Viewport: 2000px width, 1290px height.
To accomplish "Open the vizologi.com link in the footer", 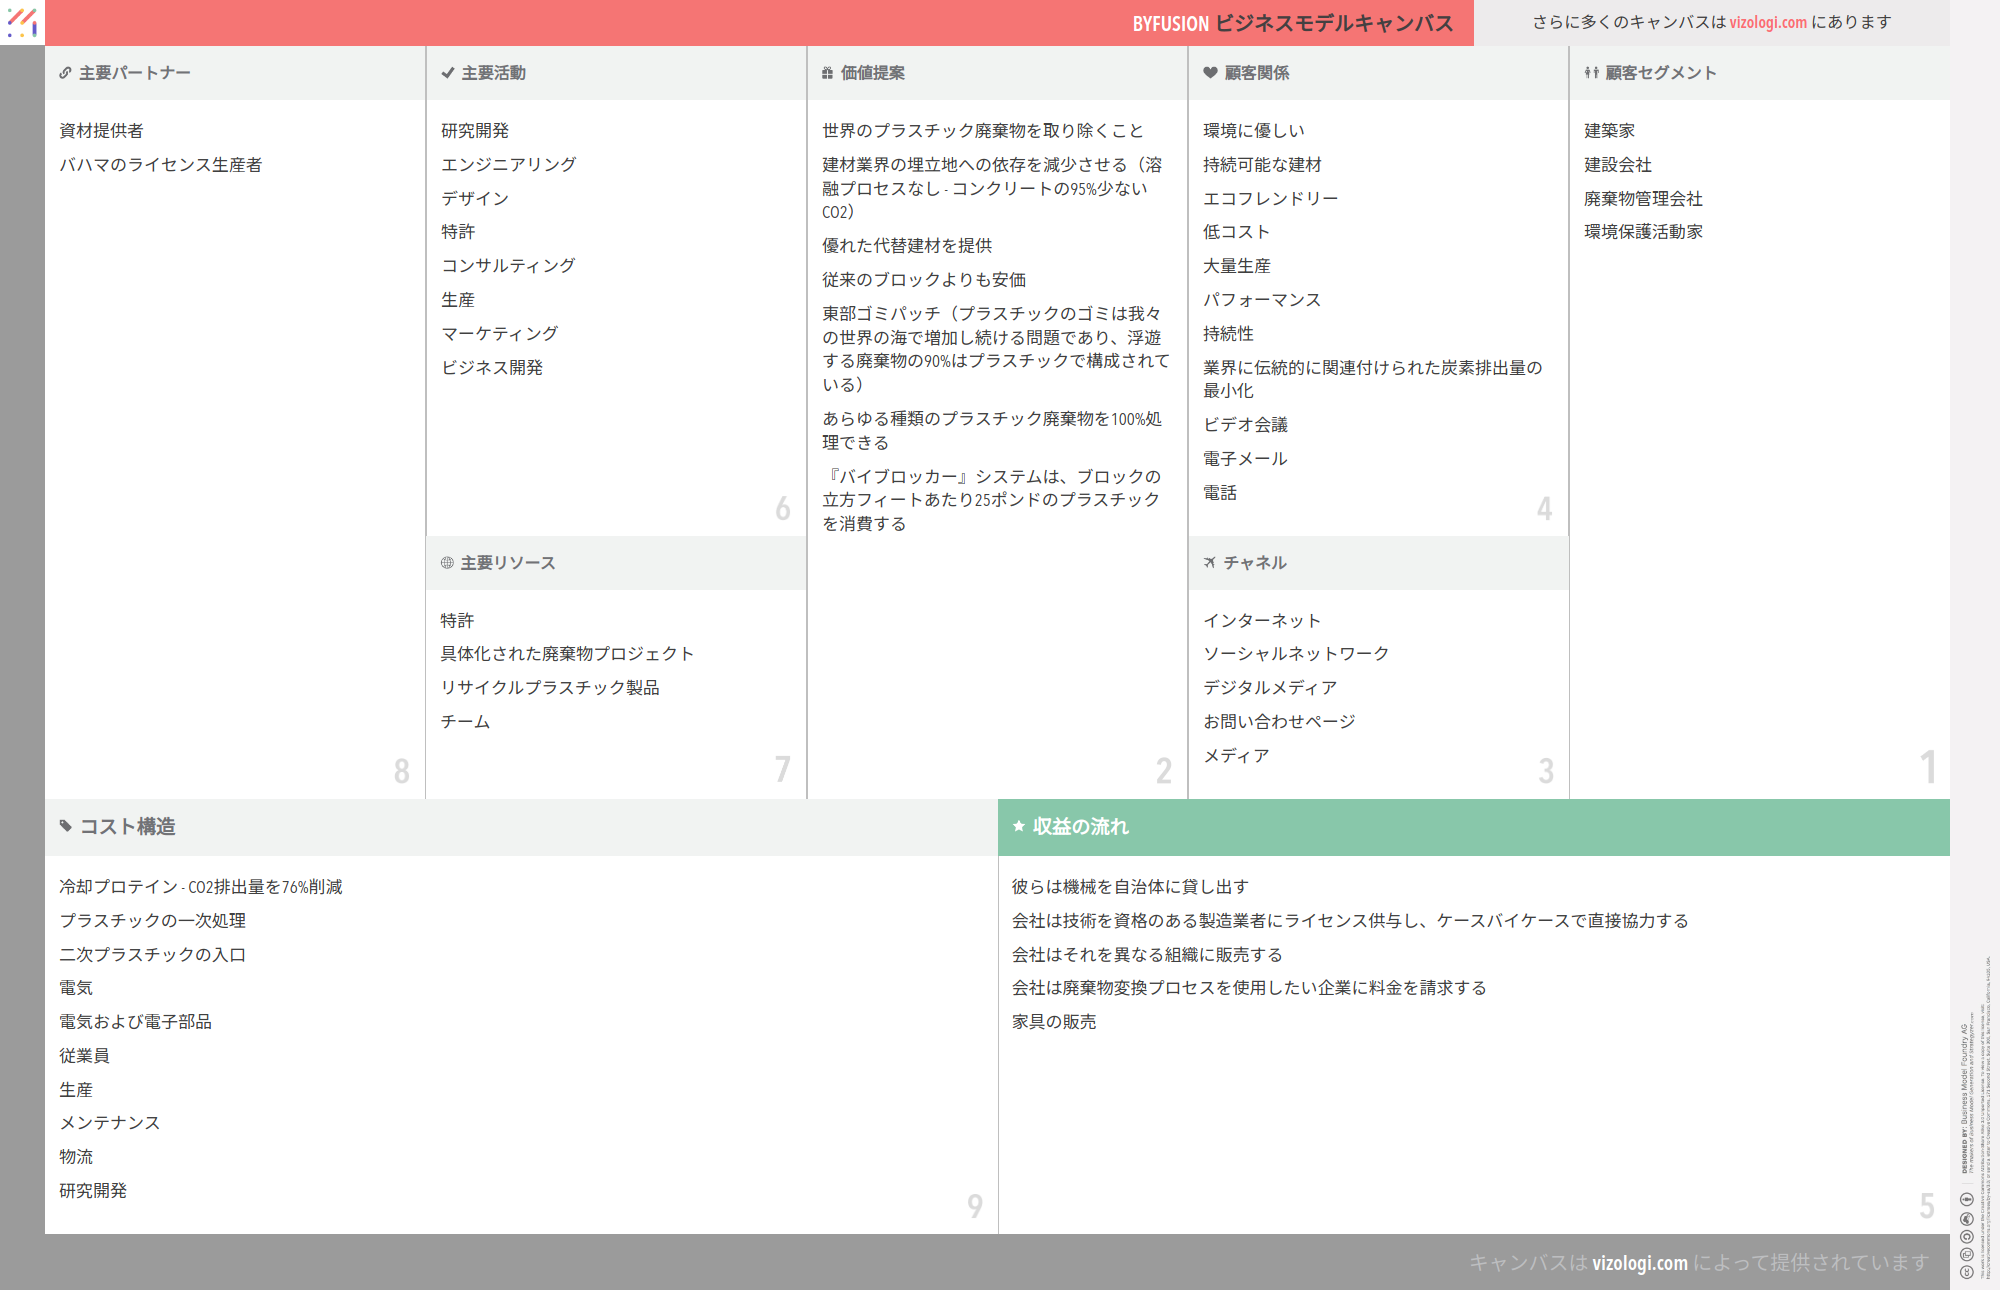I will [1639, 1263].
